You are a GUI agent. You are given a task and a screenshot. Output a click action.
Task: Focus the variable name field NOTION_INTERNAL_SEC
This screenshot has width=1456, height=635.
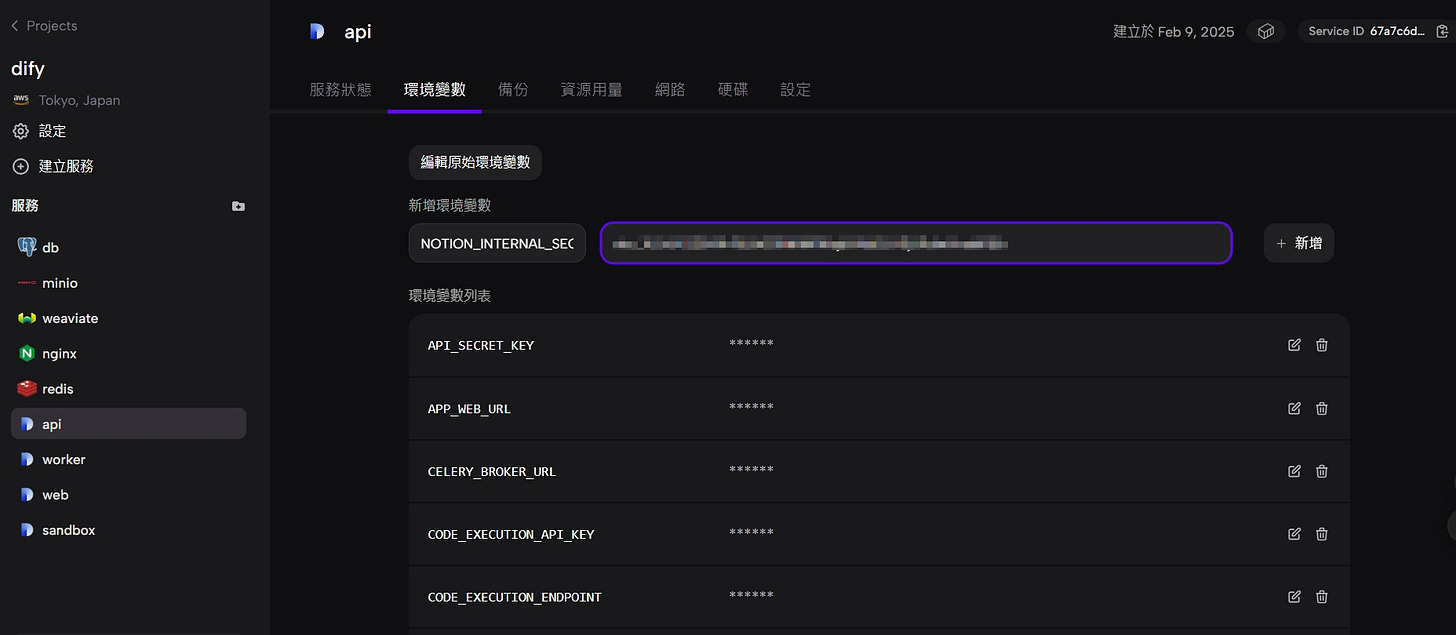(497, 243)
